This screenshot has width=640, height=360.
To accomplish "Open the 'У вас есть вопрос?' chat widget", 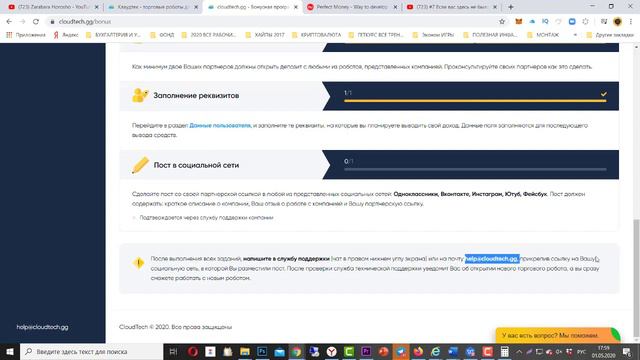I will click(558, 335).
